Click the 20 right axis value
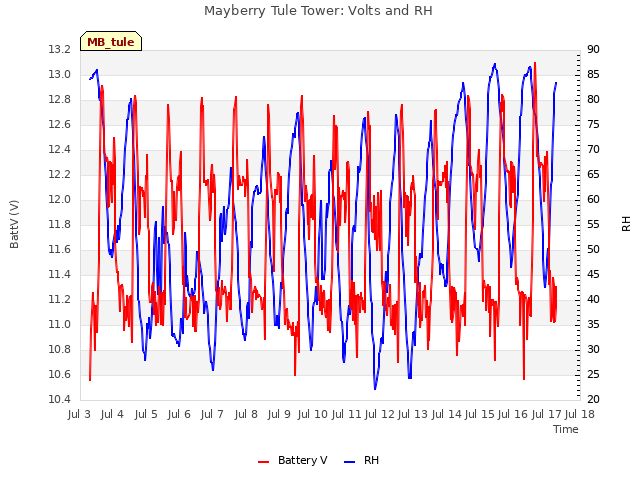Viewport: 640px width, 480px height. coord(593,399)
